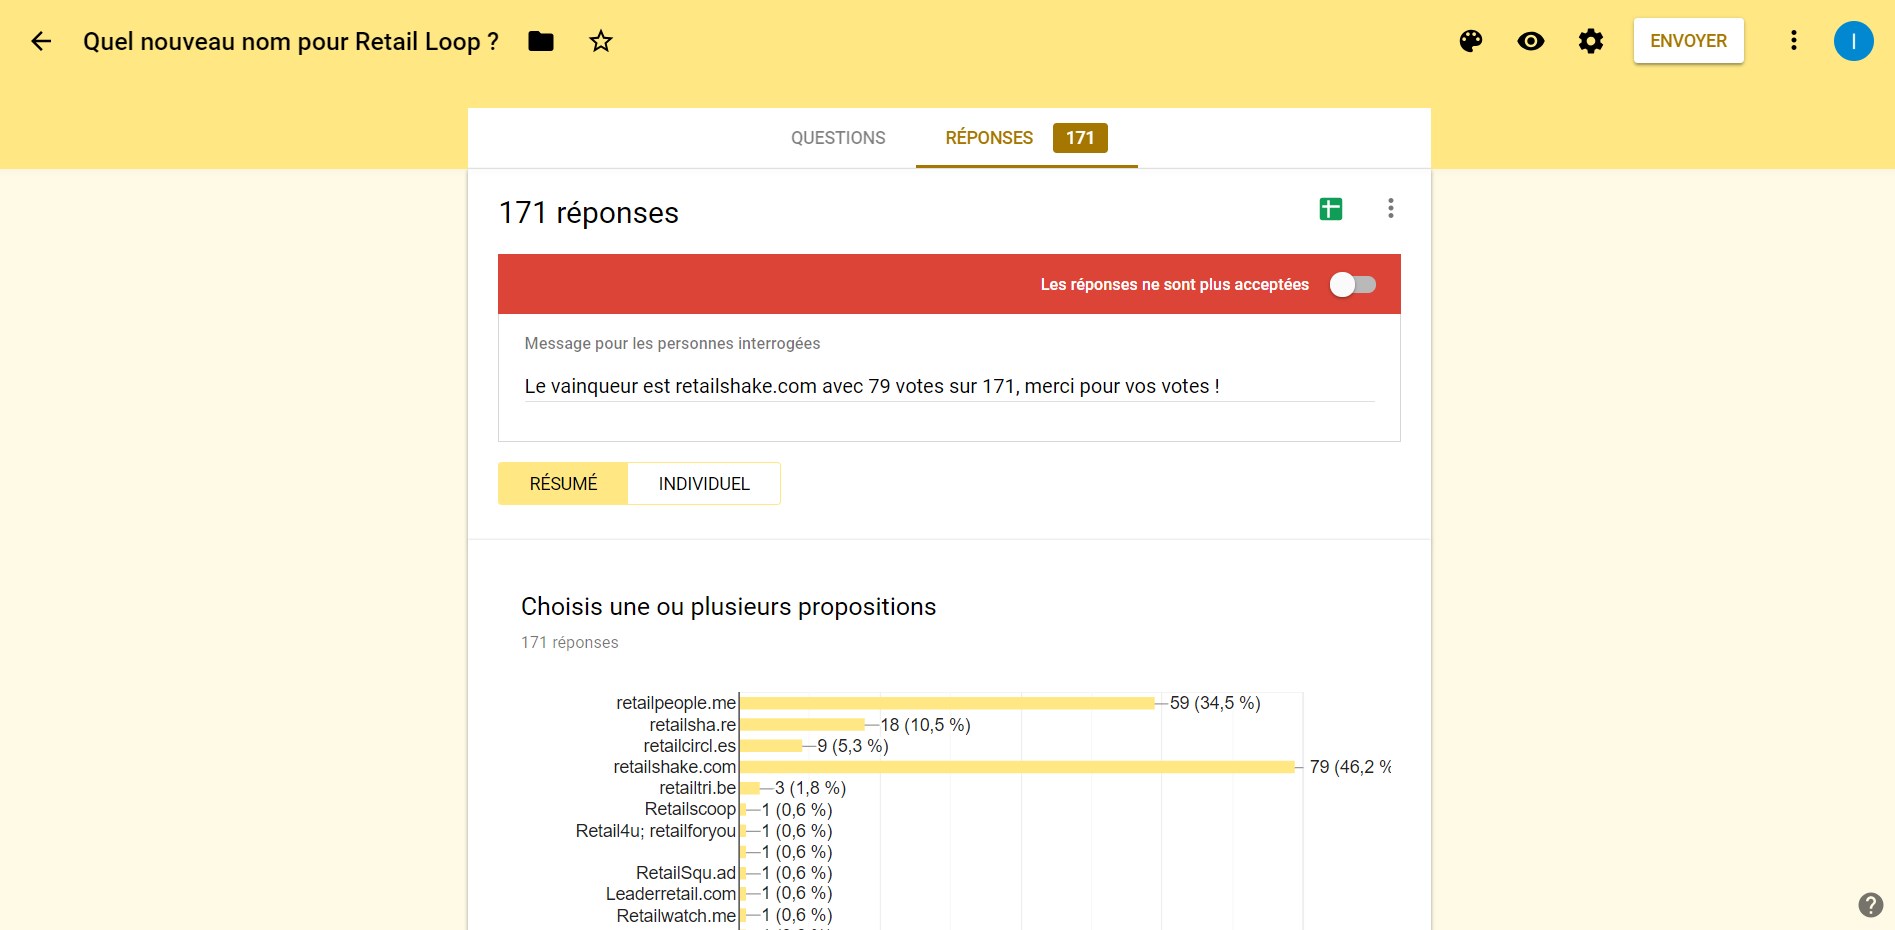This screenshot has width=1895, height=930.
Task: Click the "Retailscoop" chart label
Action: click(x=690, y=809)
